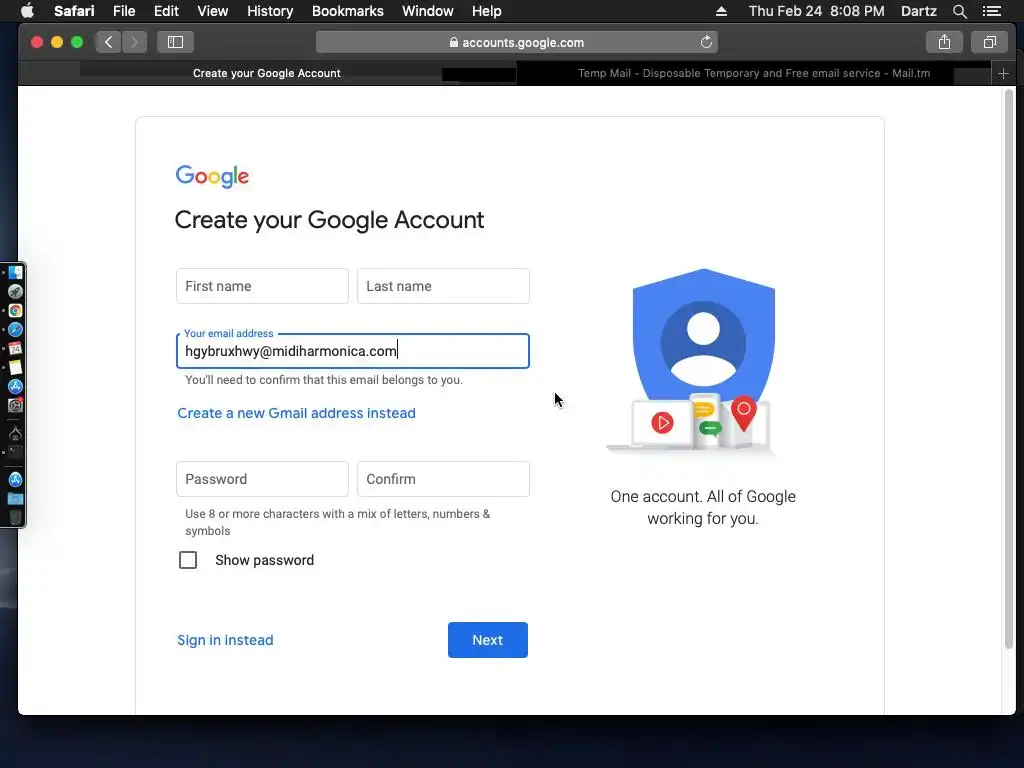The height and width of the screenshot is (768, 1024).
Task: Click the Confirm password field
Action: [443, 479]
